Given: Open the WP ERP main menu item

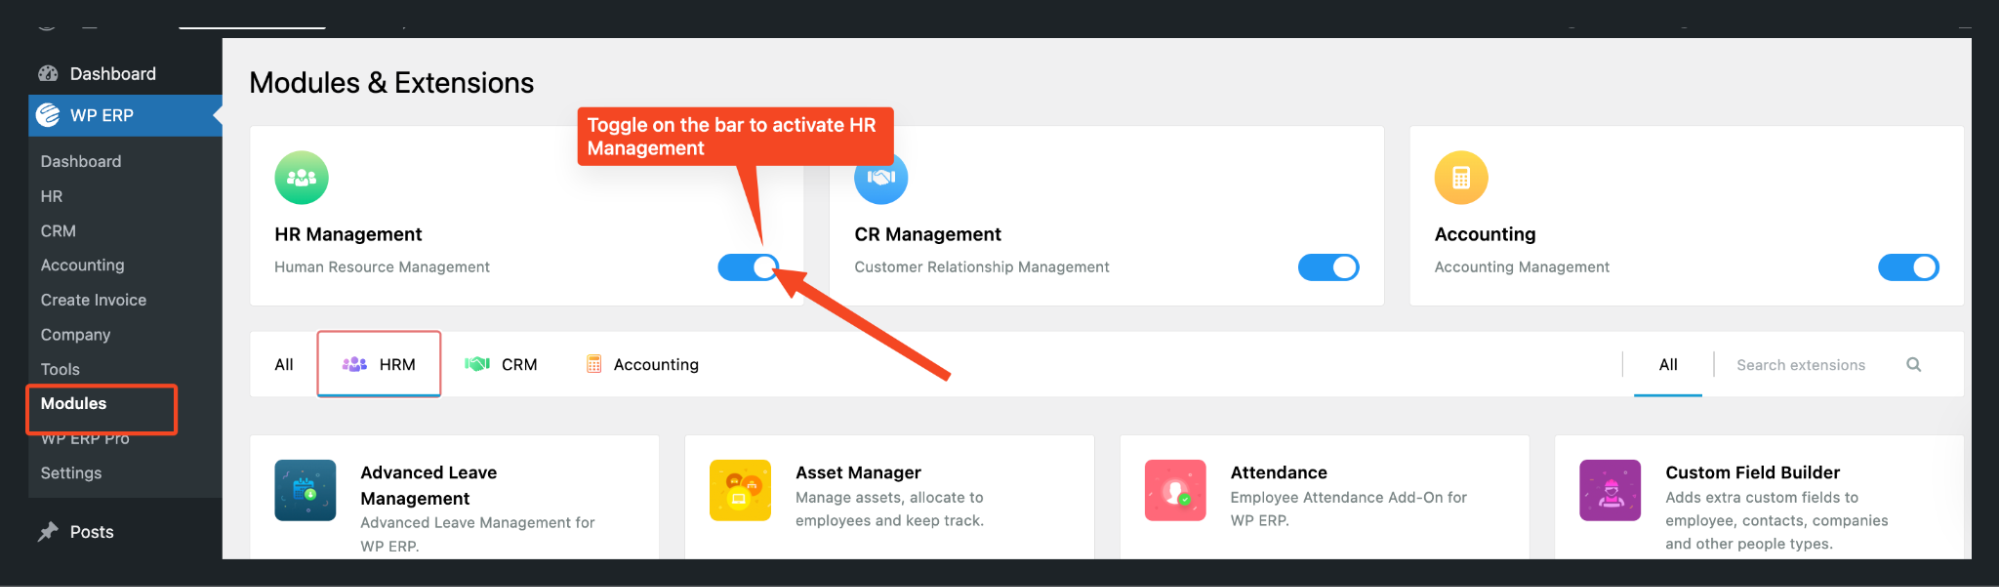Looking at the screenshot, I should coord(124,116).
